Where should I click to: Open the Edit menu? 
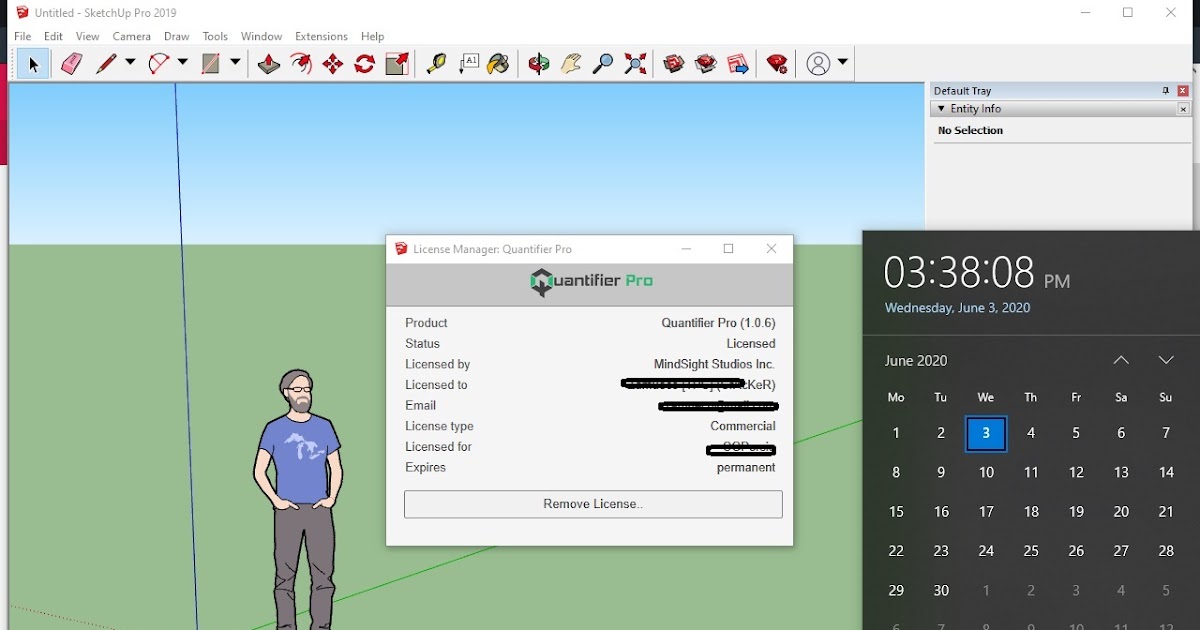(x=53, y=37)
